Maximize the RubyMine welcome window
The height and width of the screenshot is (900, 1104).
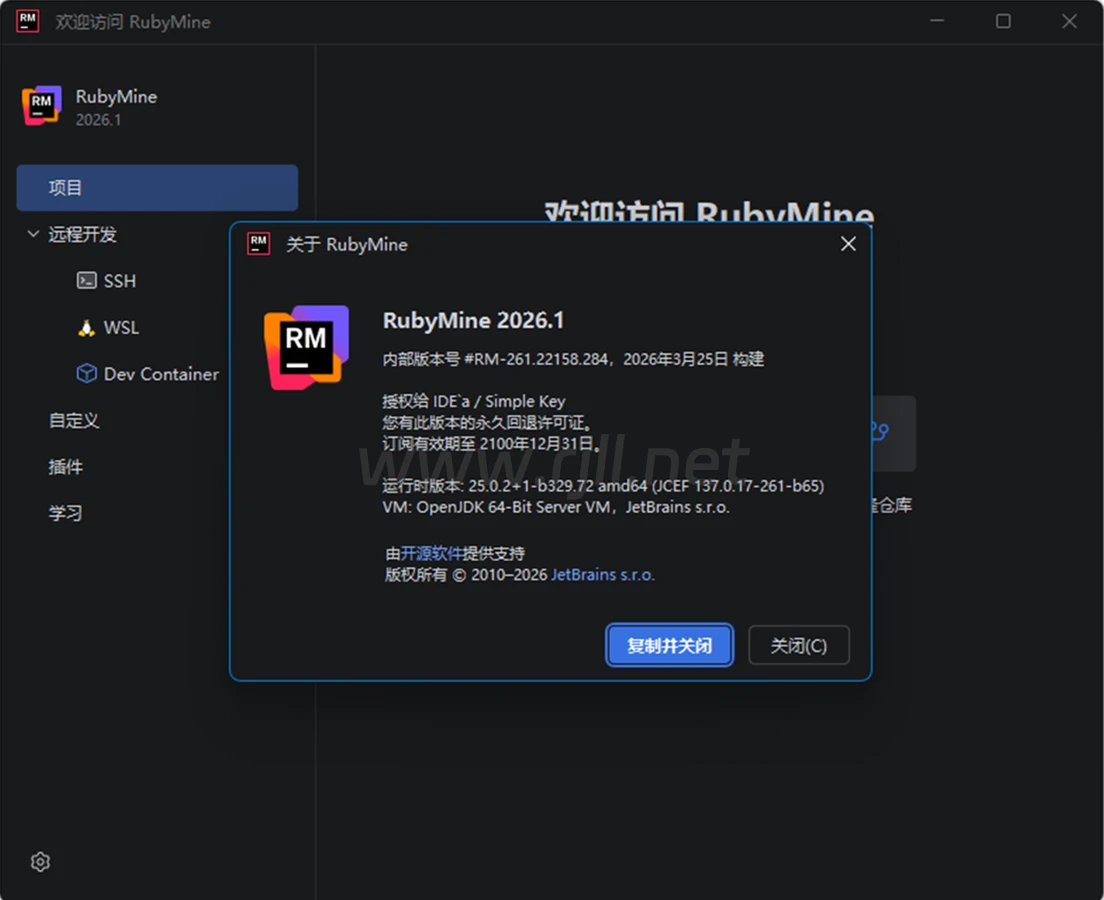tap(1003, 21)
